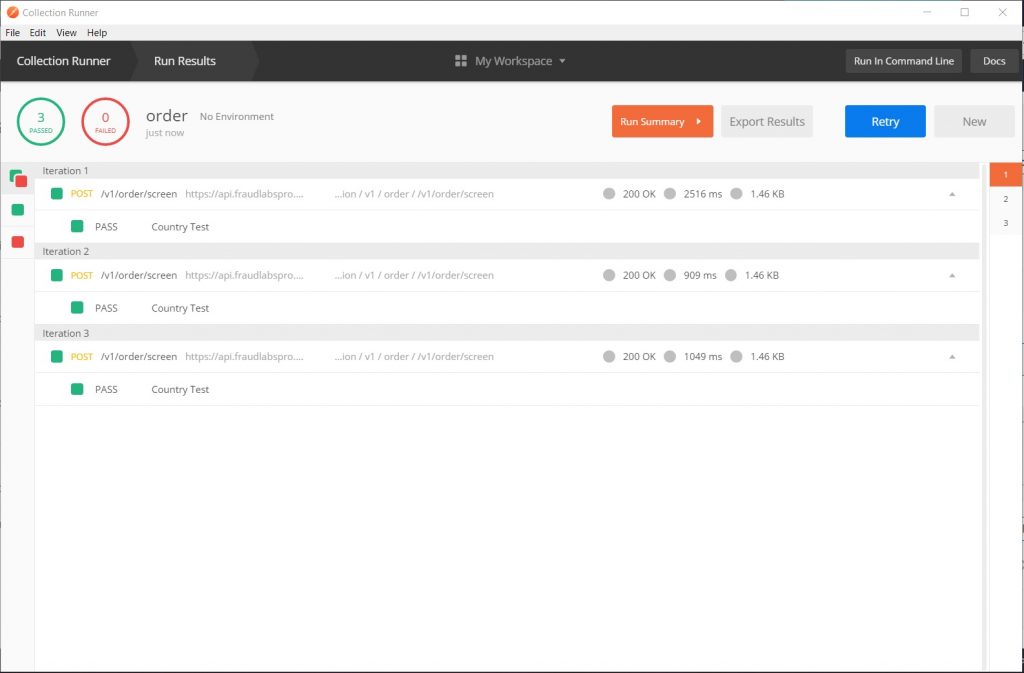1024x673 pixels.
Task: Toggle the all-results filter in left sidebar
Action: pos(17,180)
